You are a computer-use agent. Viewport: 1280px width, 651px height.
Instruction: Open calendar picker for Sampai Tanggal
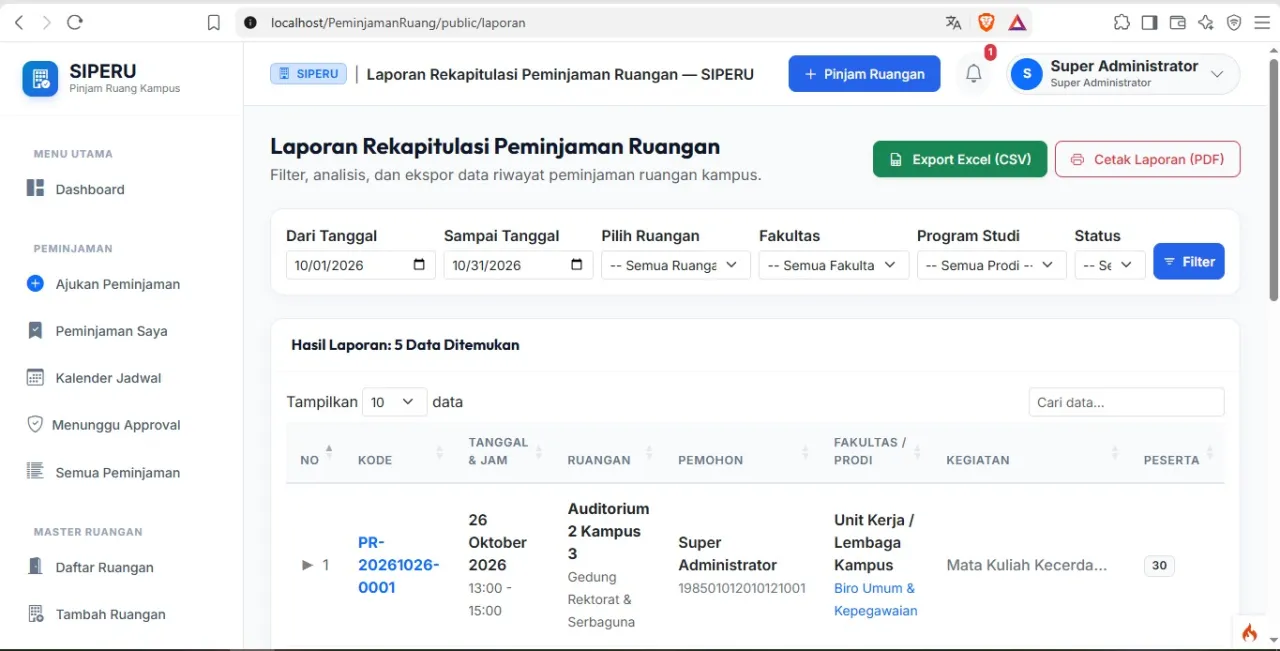tap(577, 265)
